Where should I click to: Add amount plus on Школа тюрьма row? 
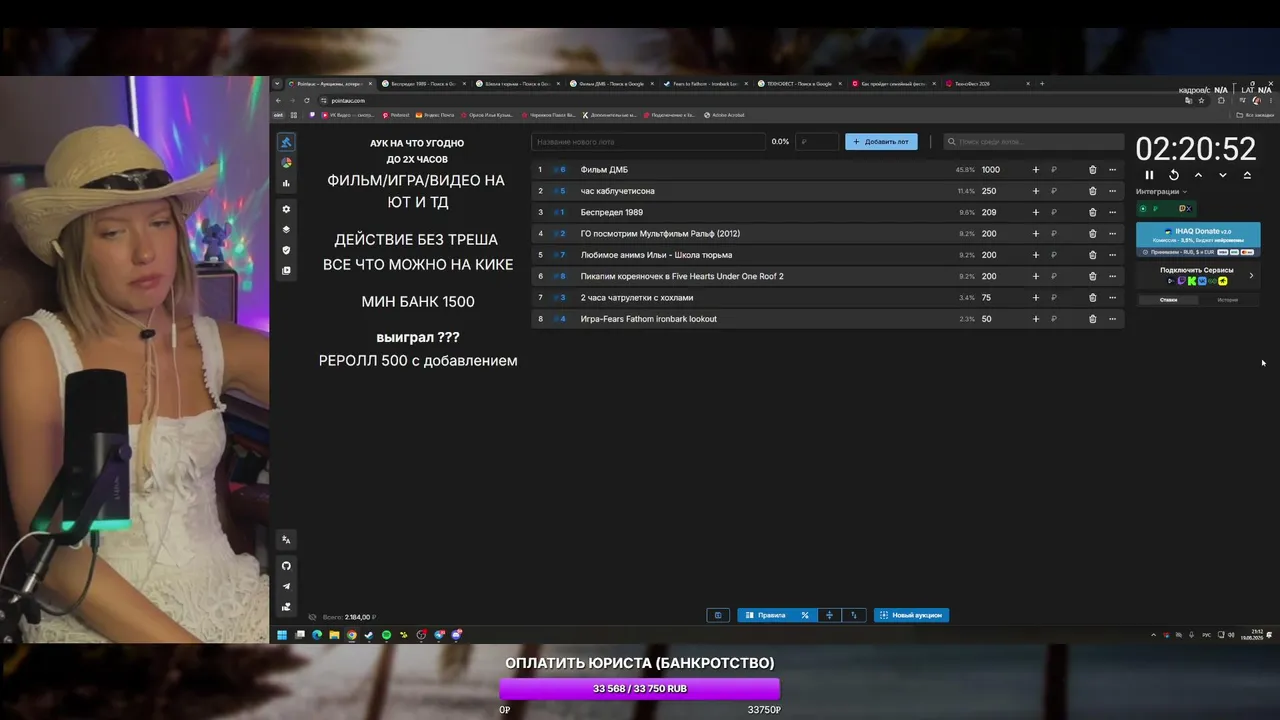coord(1035,255)
